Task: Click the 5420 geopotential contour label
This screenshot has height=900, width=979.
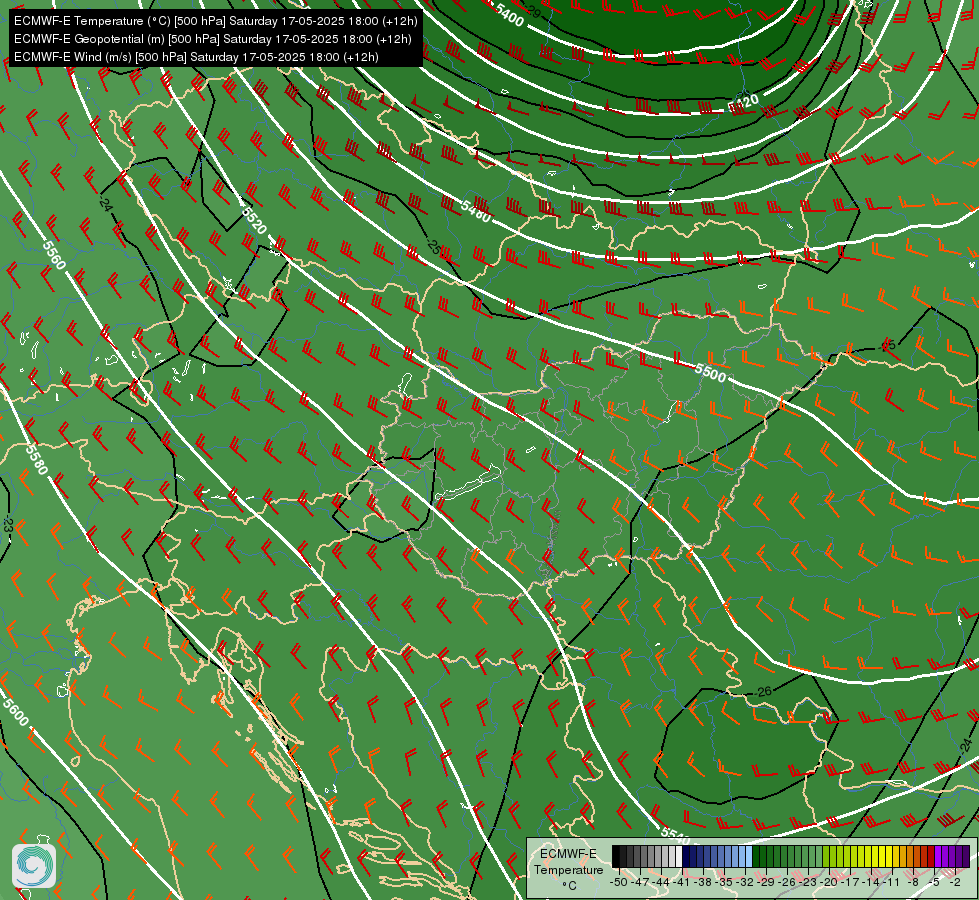Action: pyautogui.click(x=744, y=102)
